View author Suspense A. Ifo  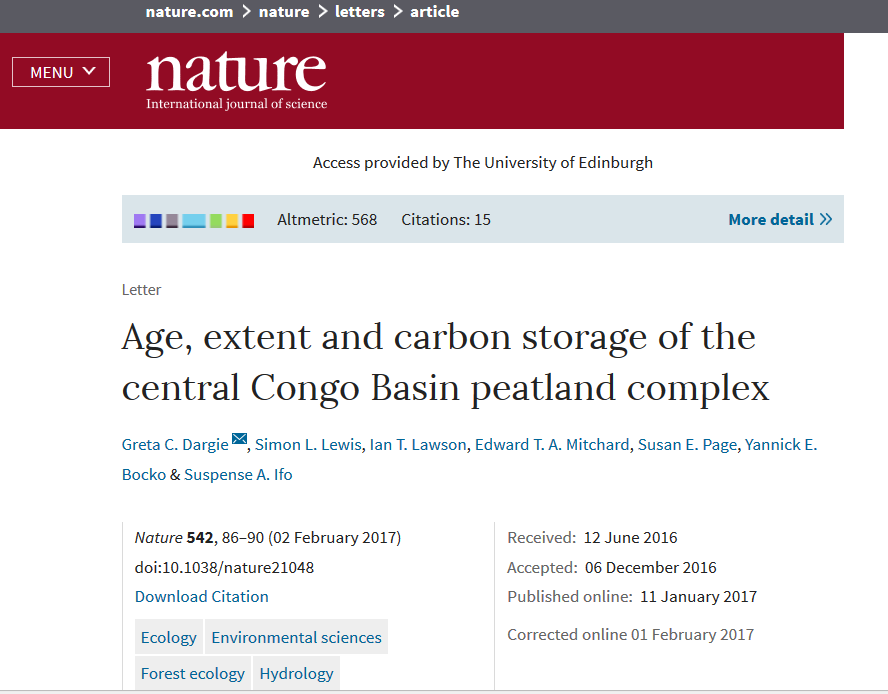(x=238, y=475)
